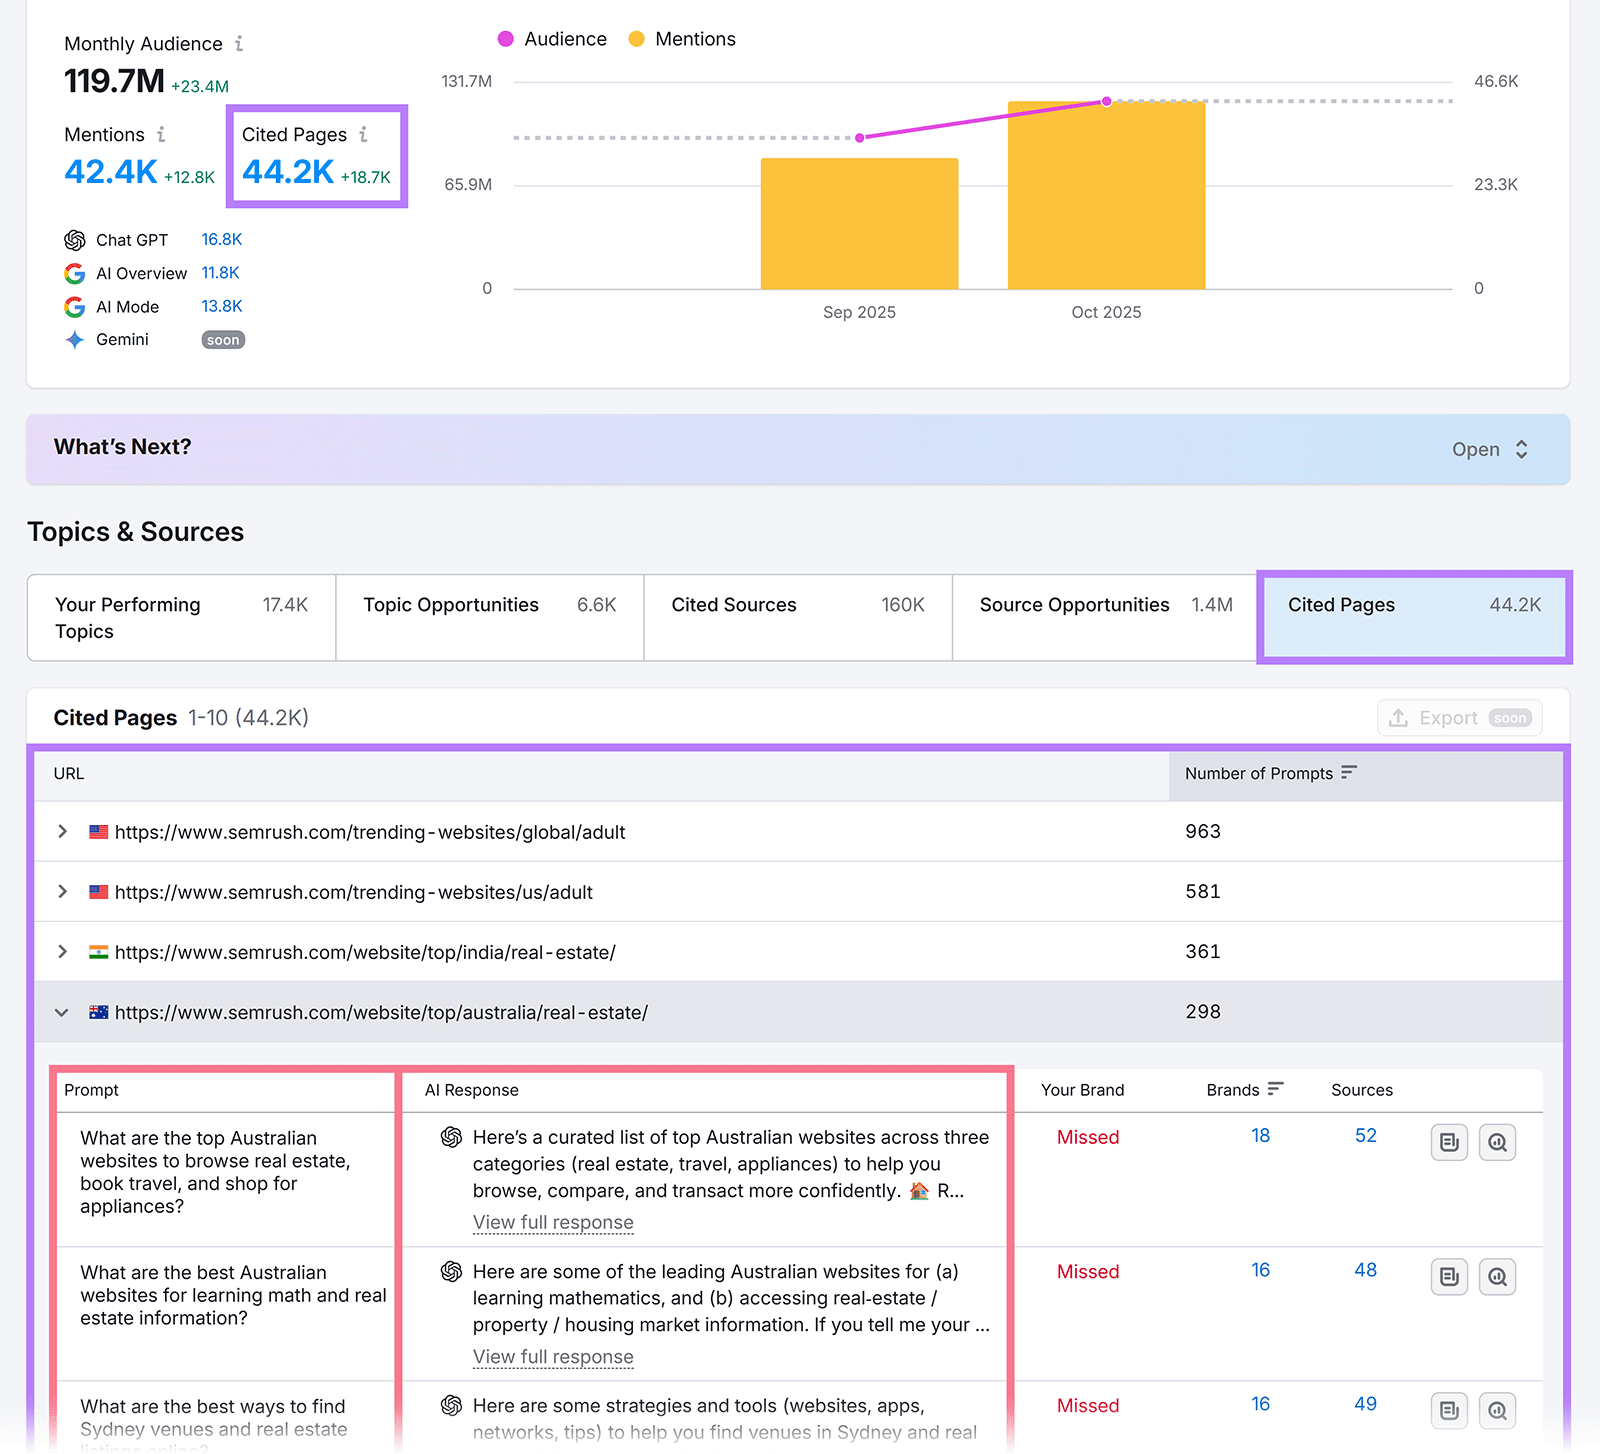Select the Topic Opportunities tab
The width and height of the screenshot is (1600, 1454).
[451, 604]
